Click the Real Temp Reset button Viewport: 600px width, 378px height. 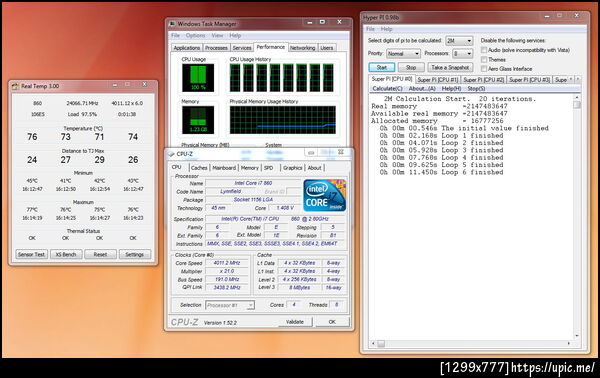pyautogui.click(x=100, y=254)
